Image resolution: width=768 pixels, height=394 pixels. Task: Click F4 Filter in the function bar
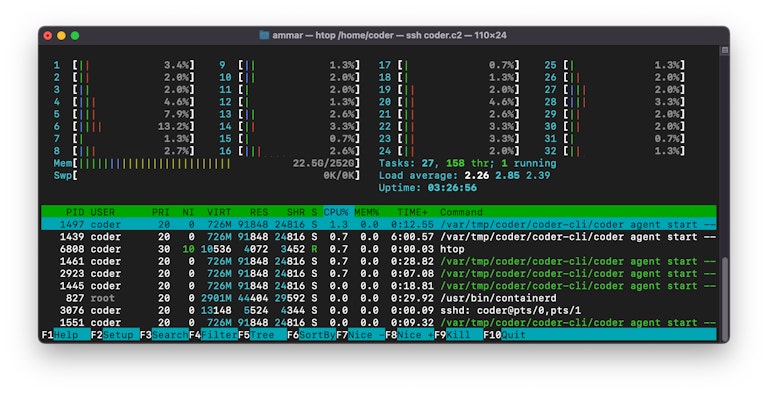pos(213,335)
